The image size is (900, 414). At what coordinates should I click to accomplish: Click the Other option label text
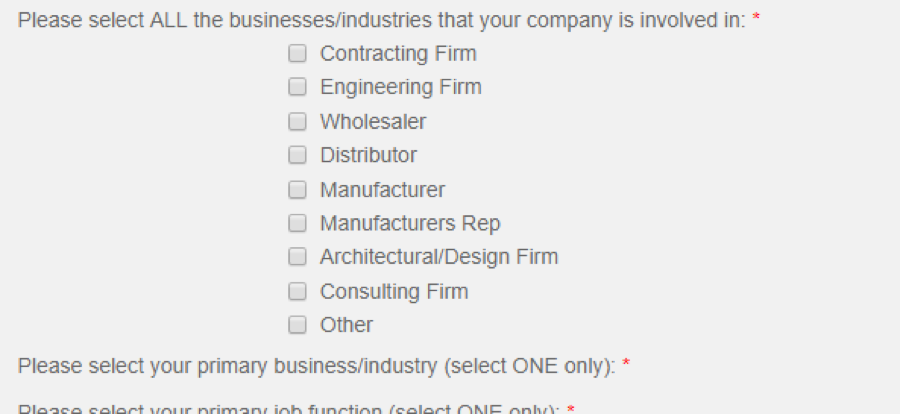click(x=347, y=325)
